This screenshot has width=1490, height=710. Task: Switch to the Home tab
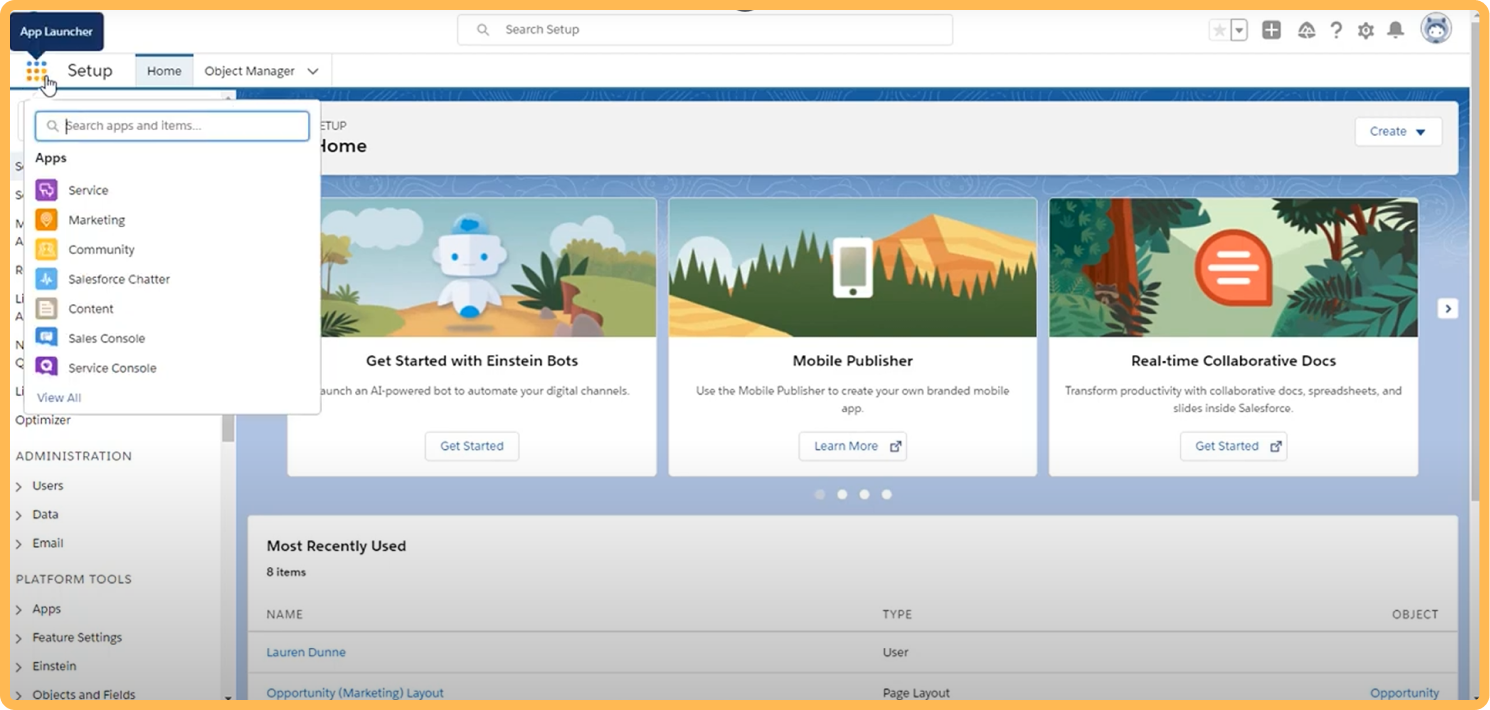pyautogui.click(x=164, y=71)
